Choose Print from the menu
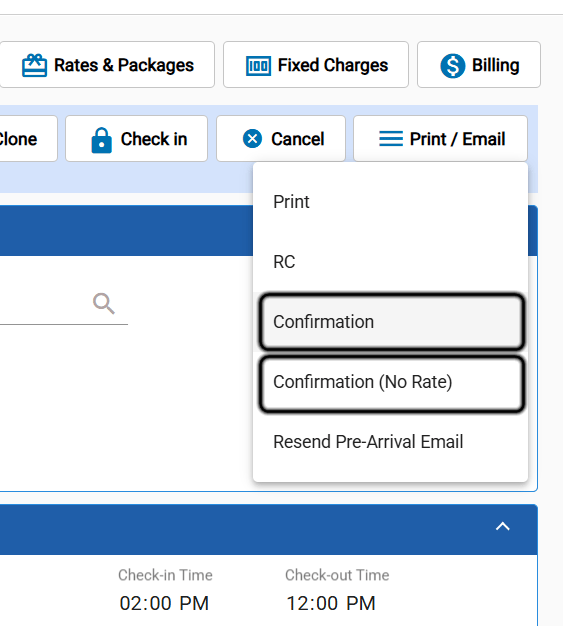 [391, 202]
